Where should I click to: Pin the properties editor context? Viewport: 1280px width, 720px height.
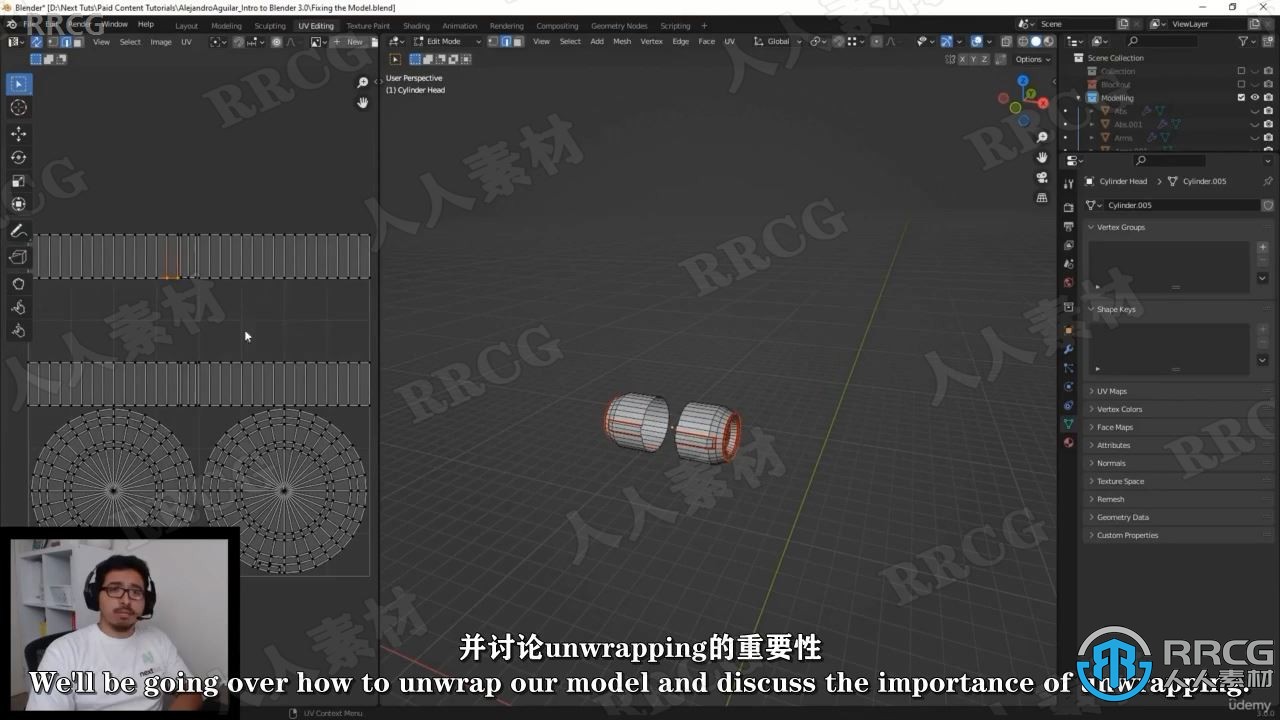tap(1268, 181)
